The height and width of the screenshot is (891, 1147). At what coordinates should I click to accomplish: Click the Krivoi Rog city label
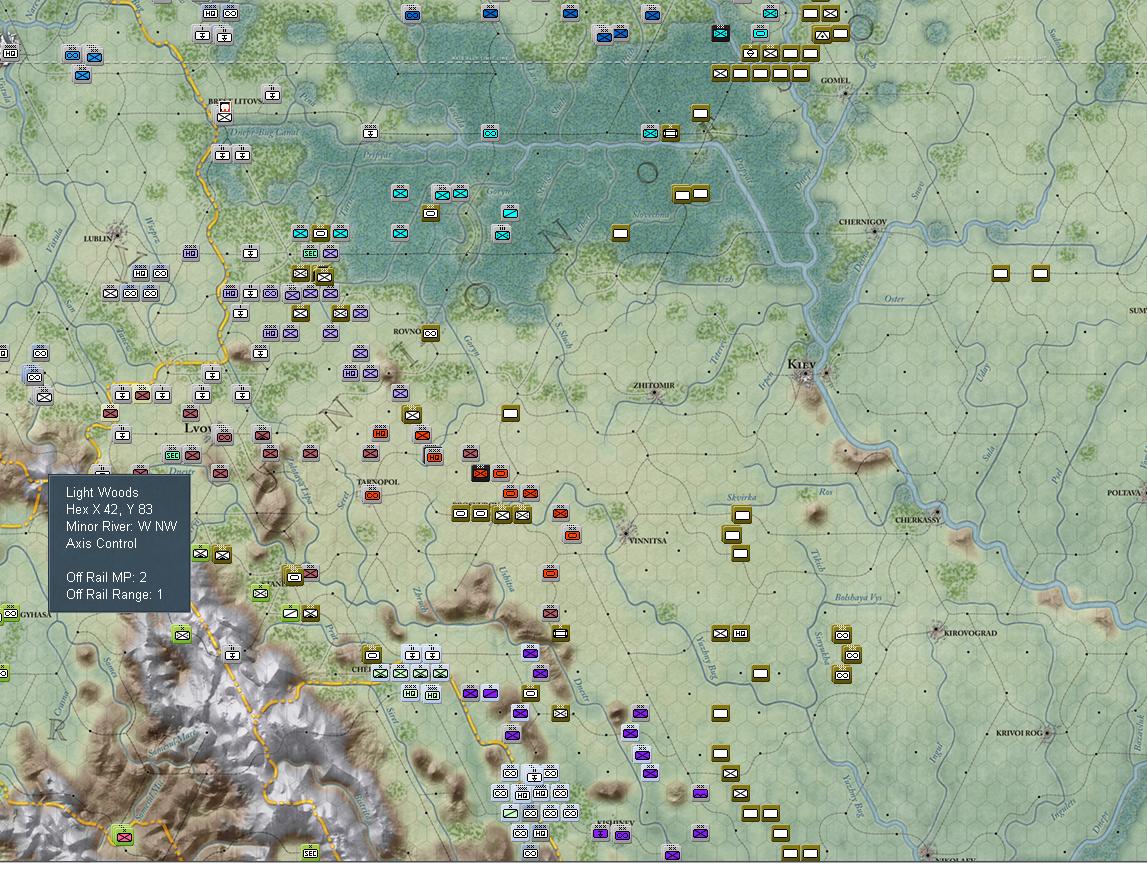point(1018,732)
